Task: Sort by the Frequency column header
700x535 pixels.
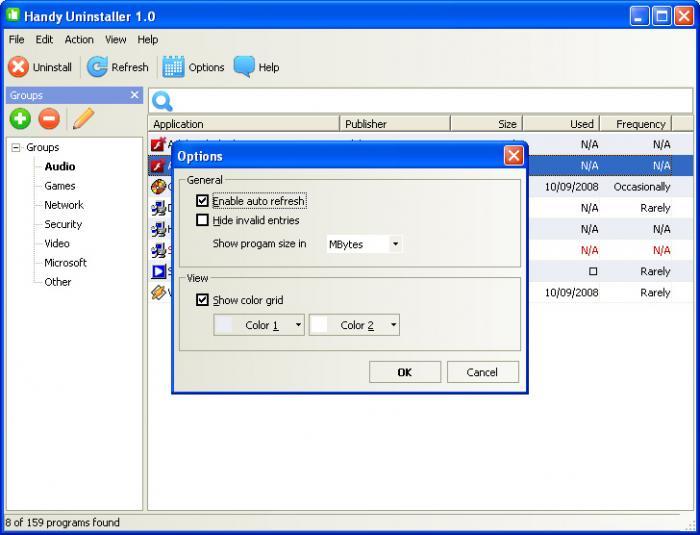Action: coord(636,124)
